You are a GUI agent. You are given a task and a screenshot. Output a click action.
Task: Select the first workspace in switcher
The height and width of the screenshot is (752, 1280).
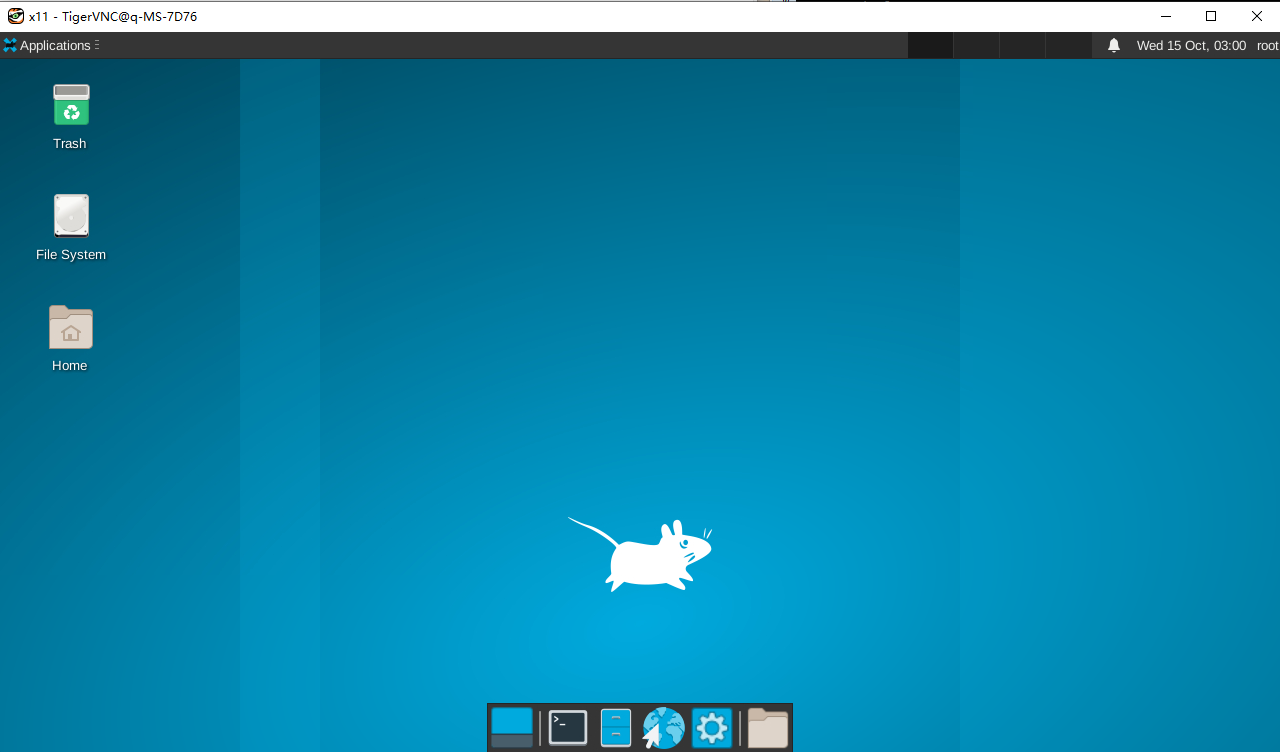[x=930, y=46]
